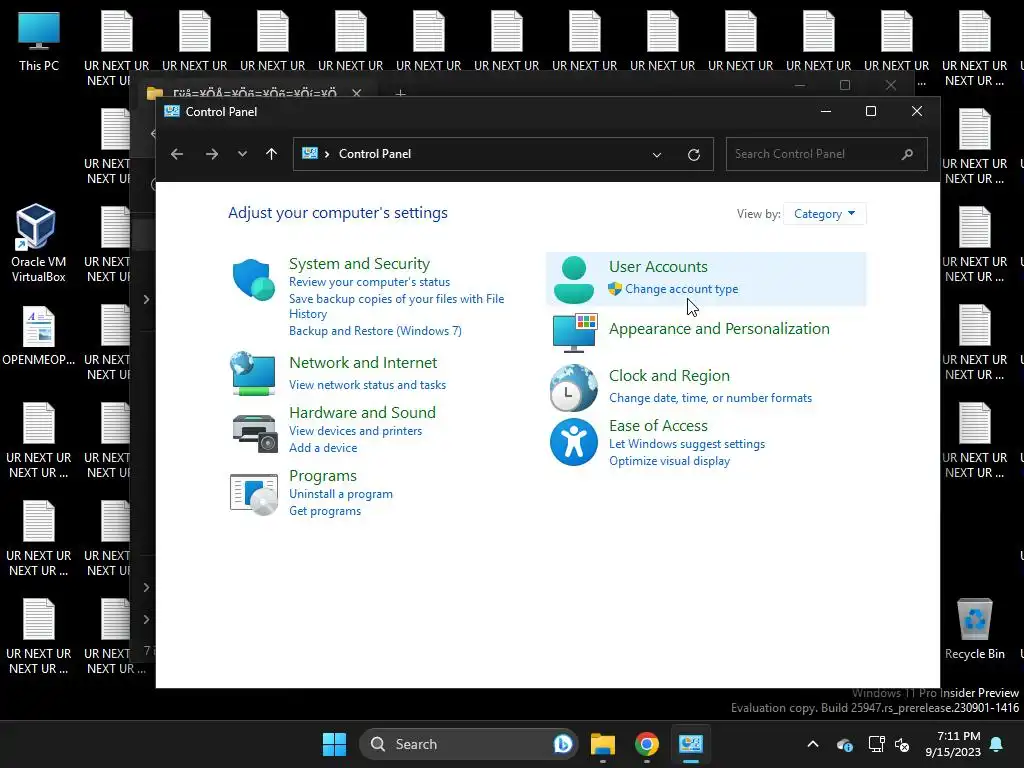Open Clock and Region heading
1024x768 pixels.
[x=669, y=376]
